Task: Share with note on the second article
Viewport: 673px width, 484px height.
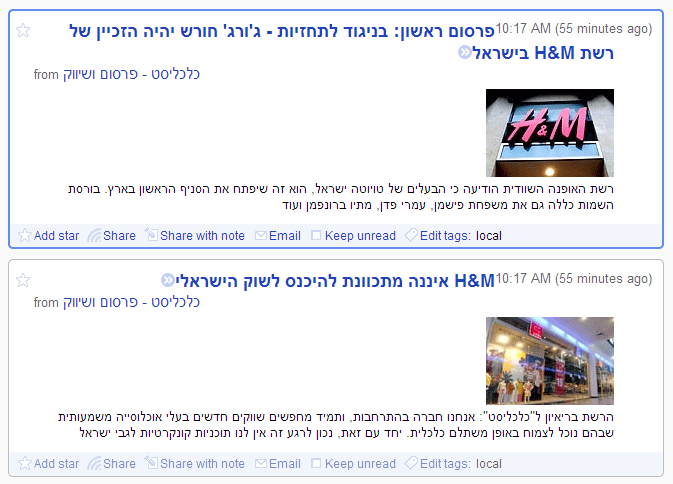Action: pyautogui.click(x=194, y=464)
